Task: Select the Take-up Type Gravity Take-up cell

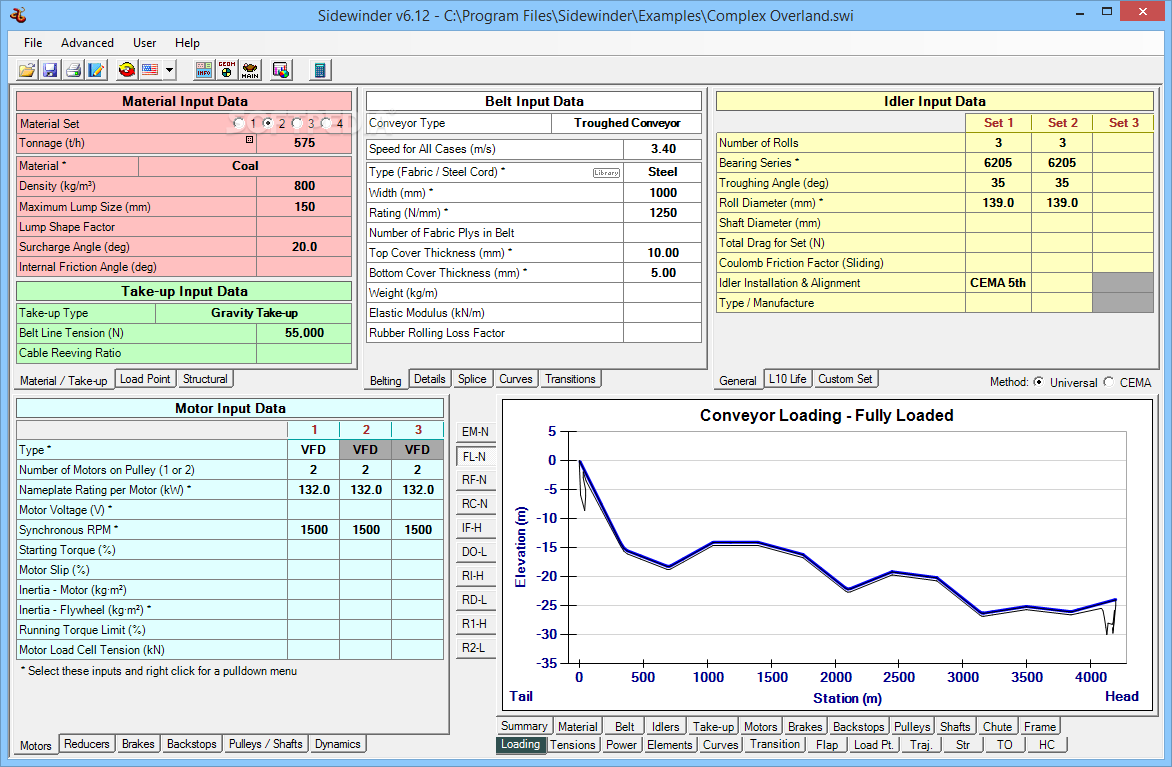Action: point(254,312)
